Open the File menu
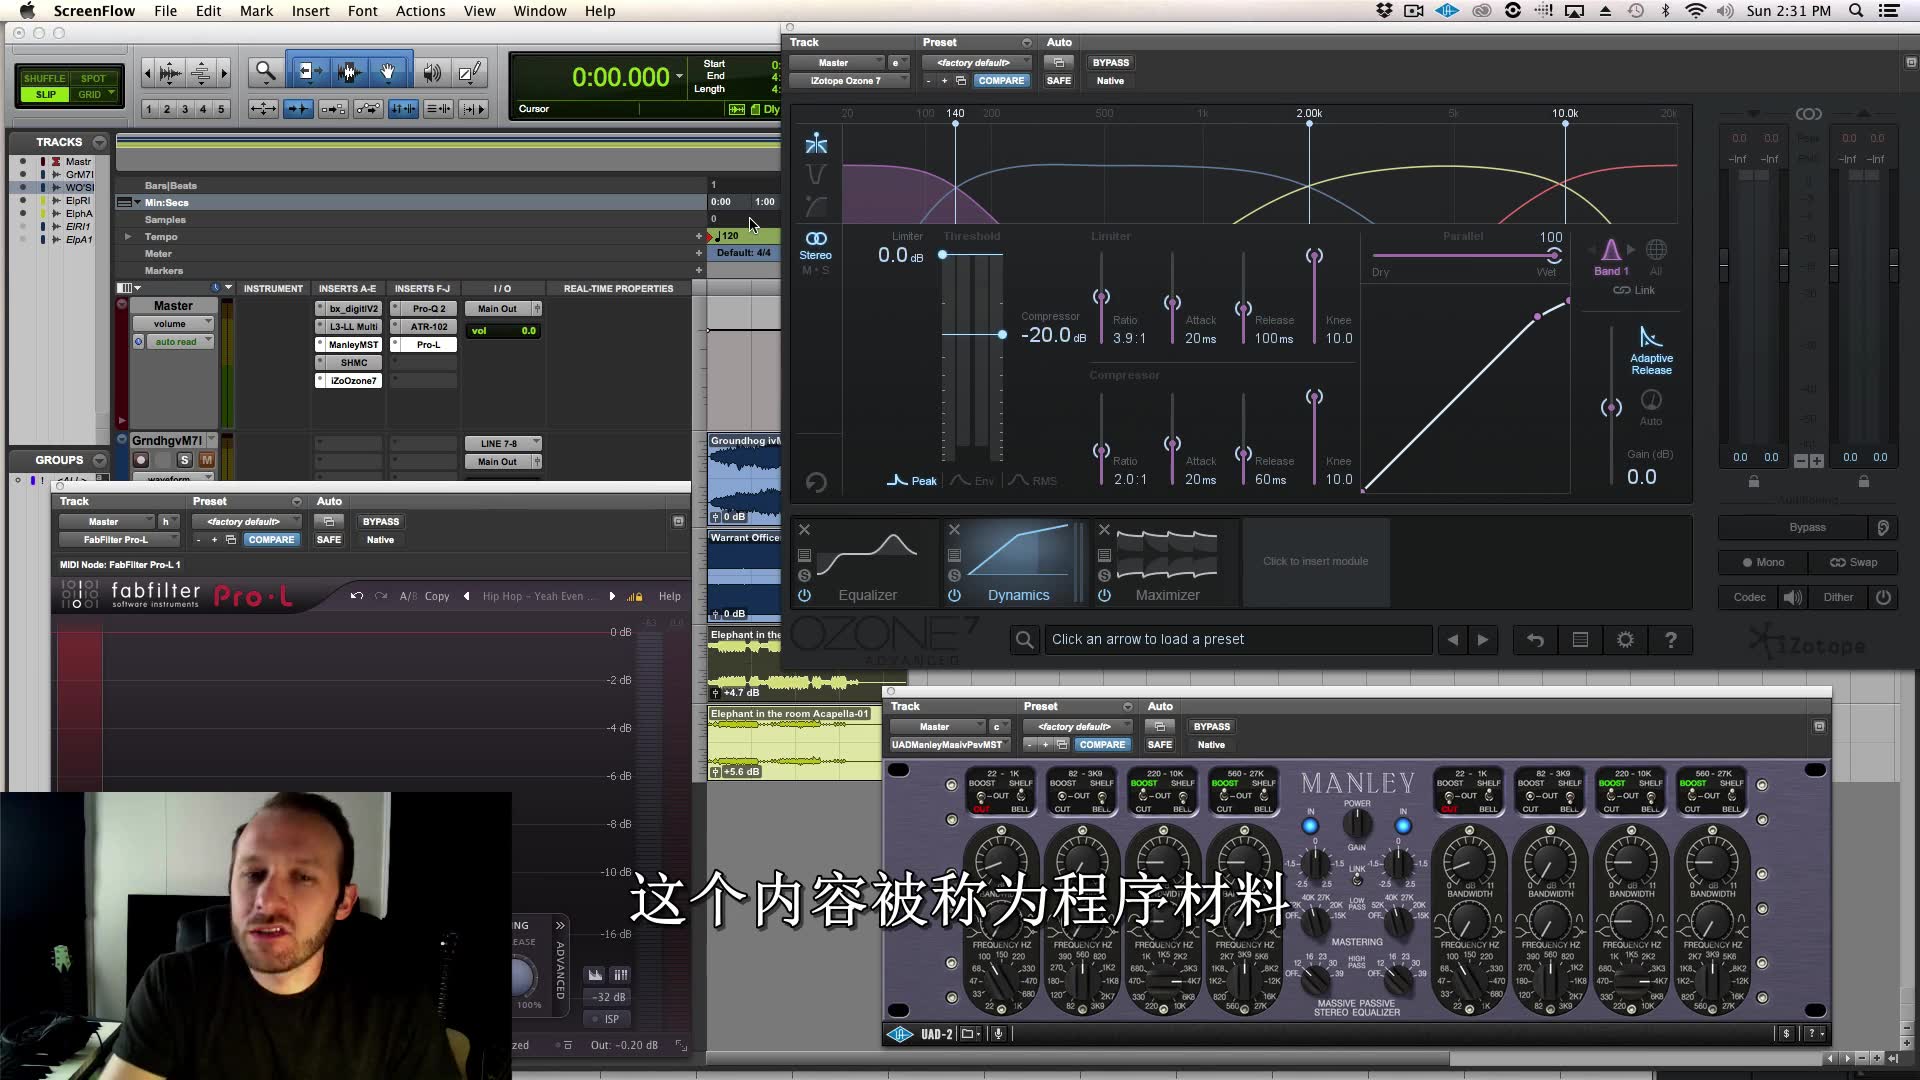This screenshot has width=1920, height=1080. point(165,11)
